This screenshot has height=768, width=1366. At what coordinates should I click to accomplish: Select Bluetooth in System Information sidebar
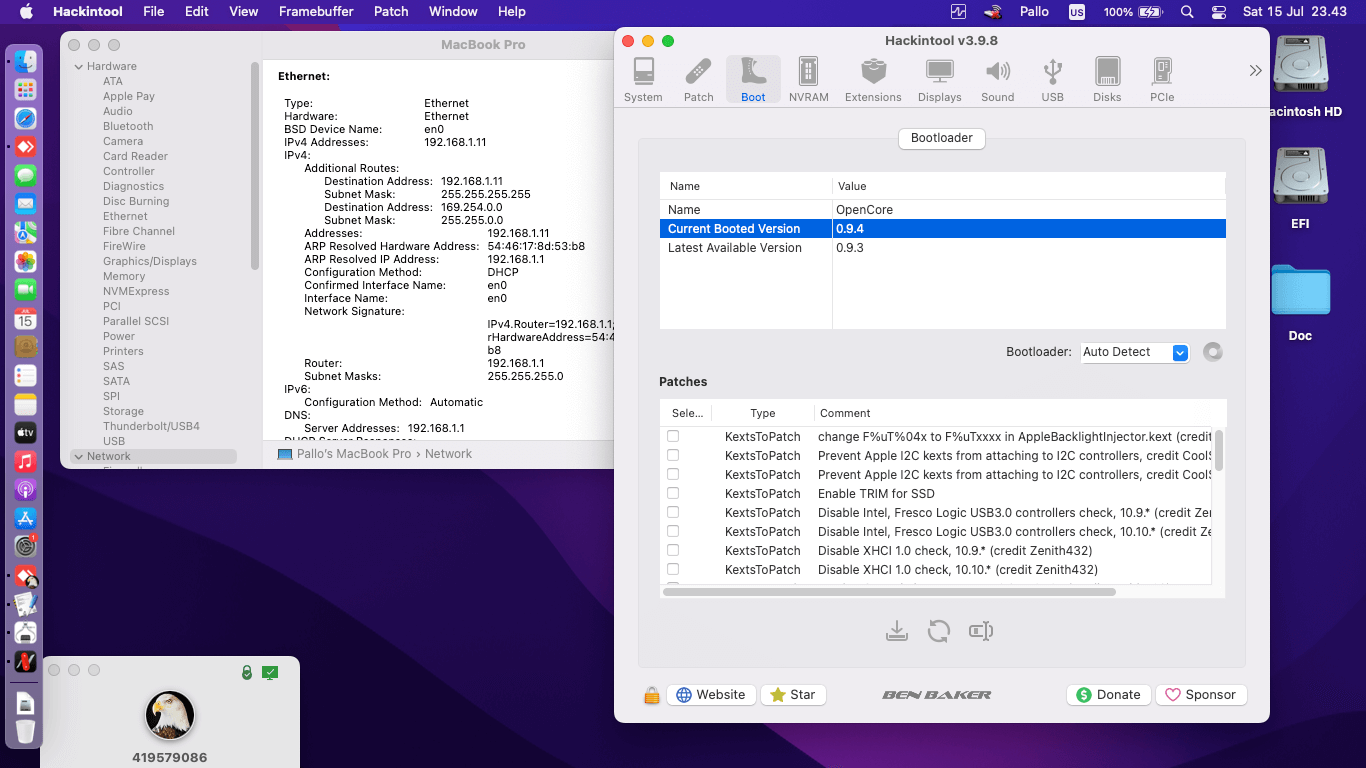(x=128, y=126)
